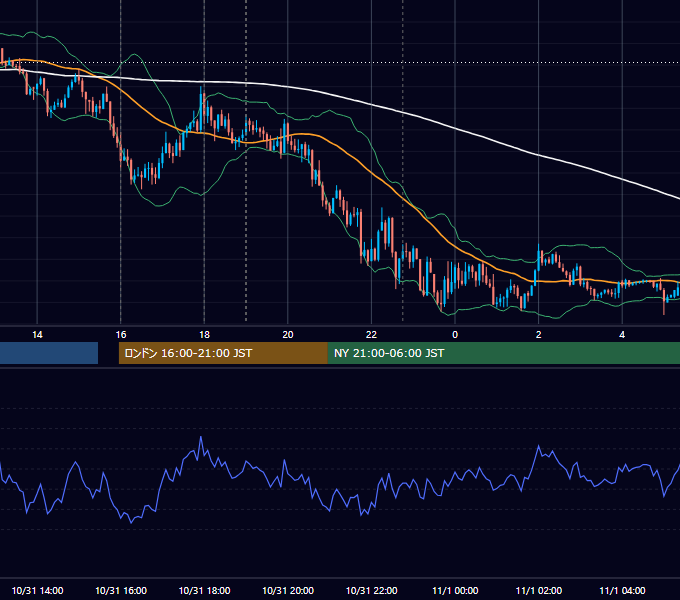
Task: Click the 10/31 20:00 date label
Action: (x=288, y=590)
